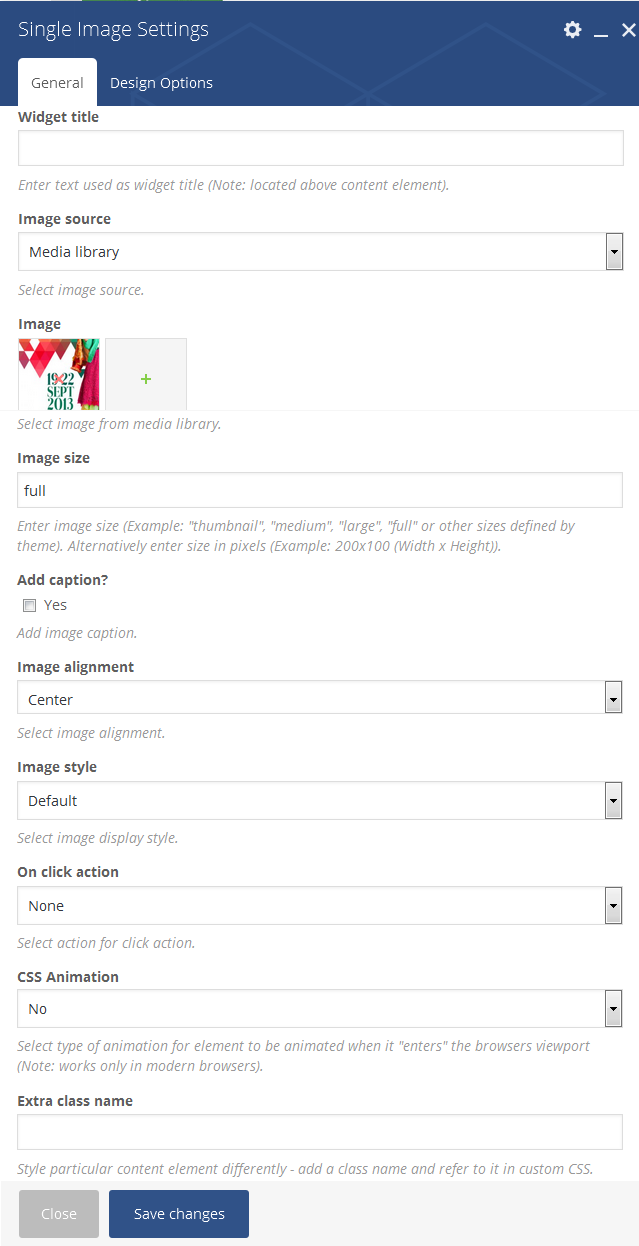Minimize the Single Image Settings panel
639x1246 pixels.
601,31
